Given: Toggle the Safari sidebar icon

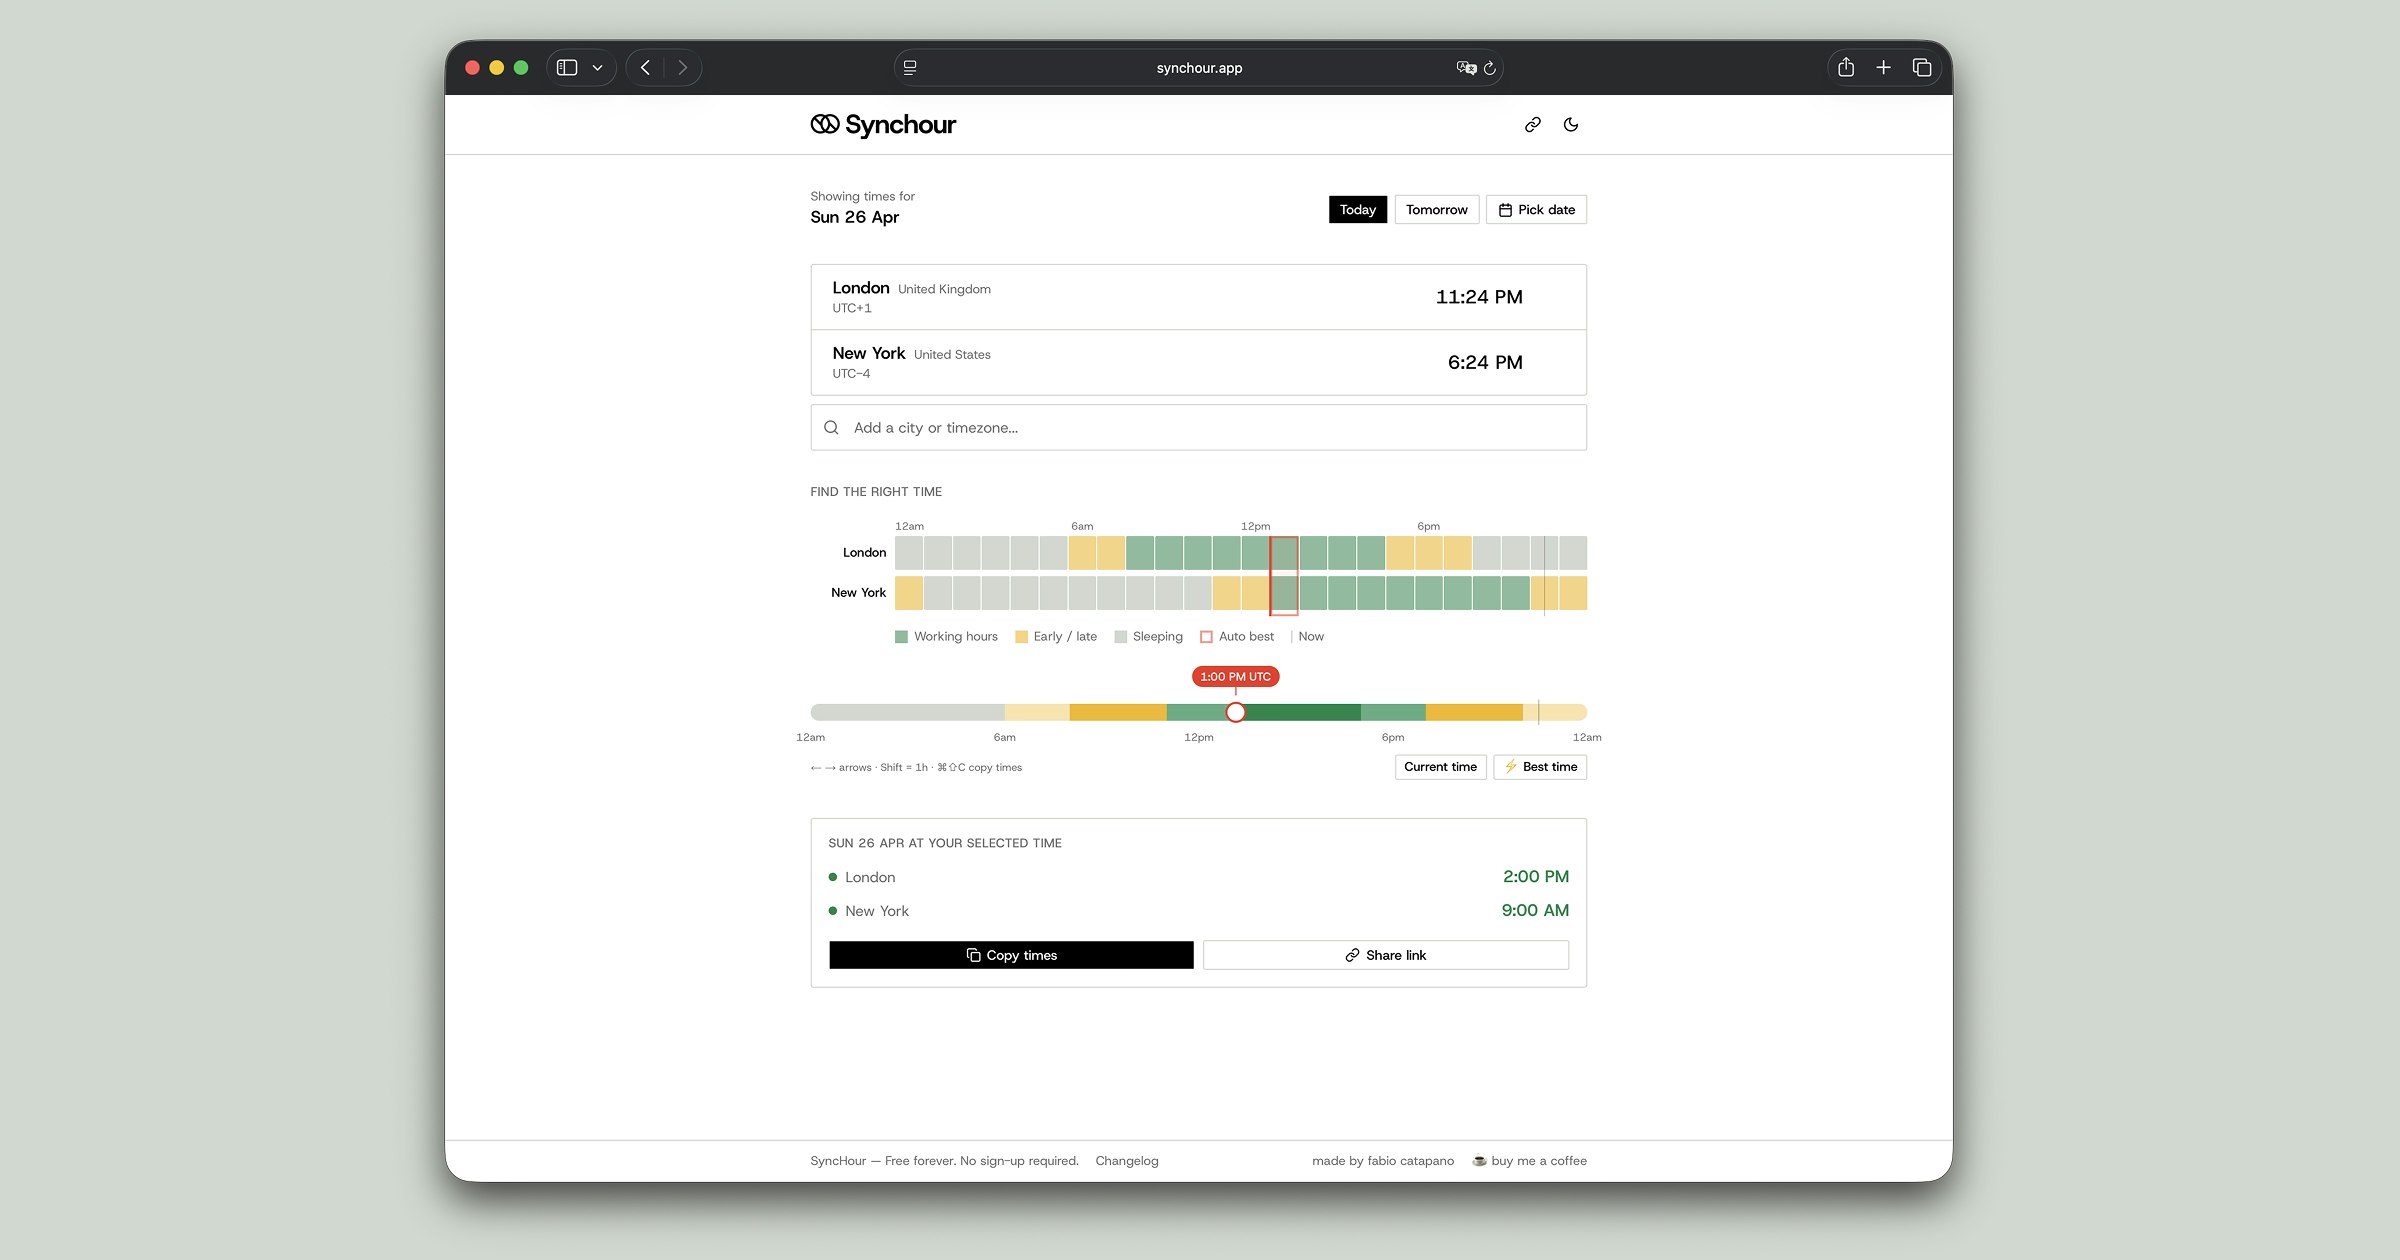Looking at the screenshot, I should point(567,68).
